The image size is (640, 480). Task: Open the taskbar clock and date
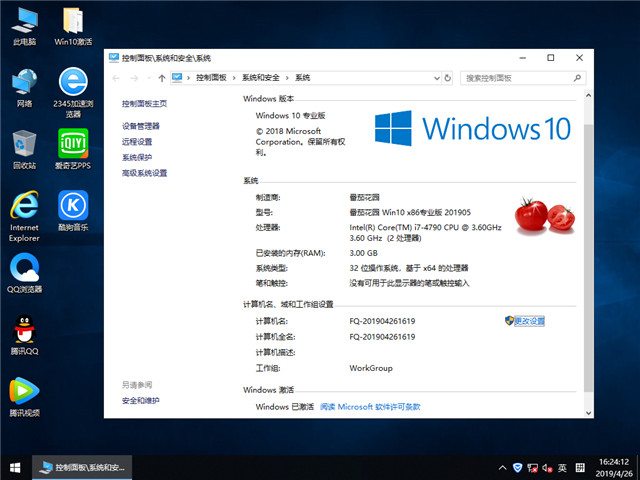point(614,468)
